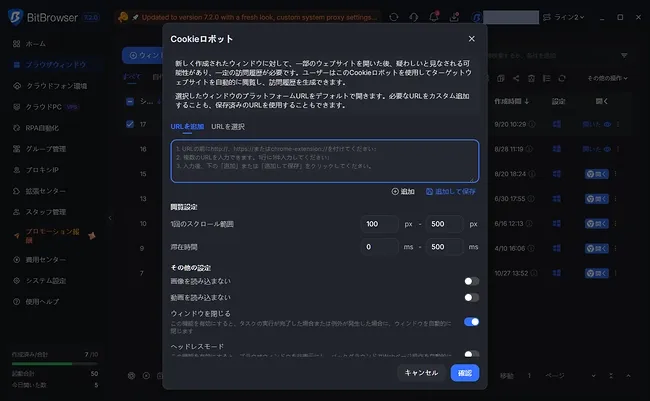Confirm the dialog with the 確認 button
650x401 pixels.
(465, 373)
